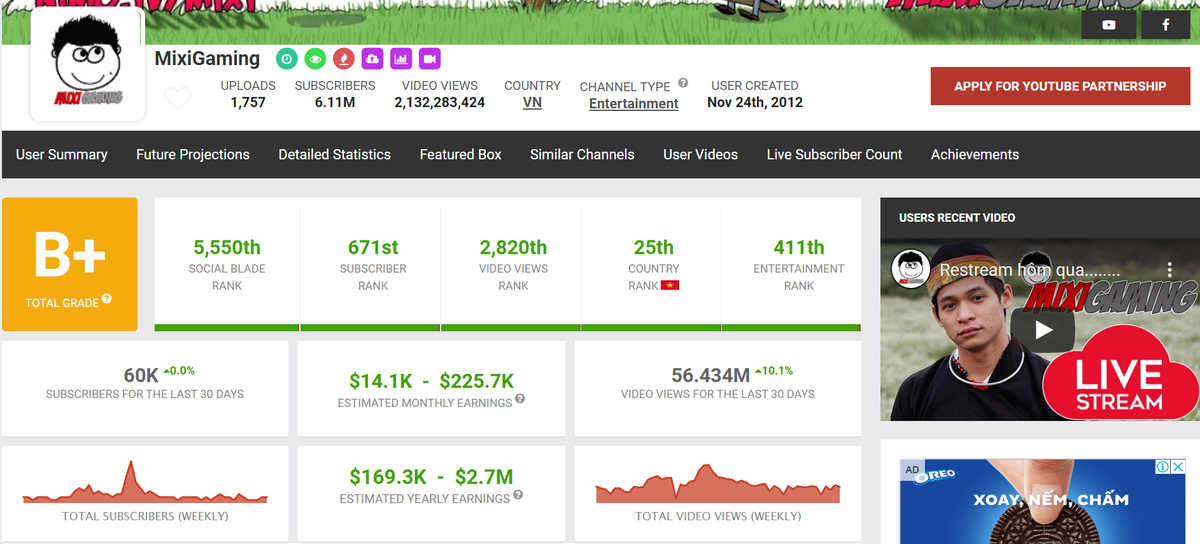Click the green clock badge beside MixiGaming

click(286, 59)
